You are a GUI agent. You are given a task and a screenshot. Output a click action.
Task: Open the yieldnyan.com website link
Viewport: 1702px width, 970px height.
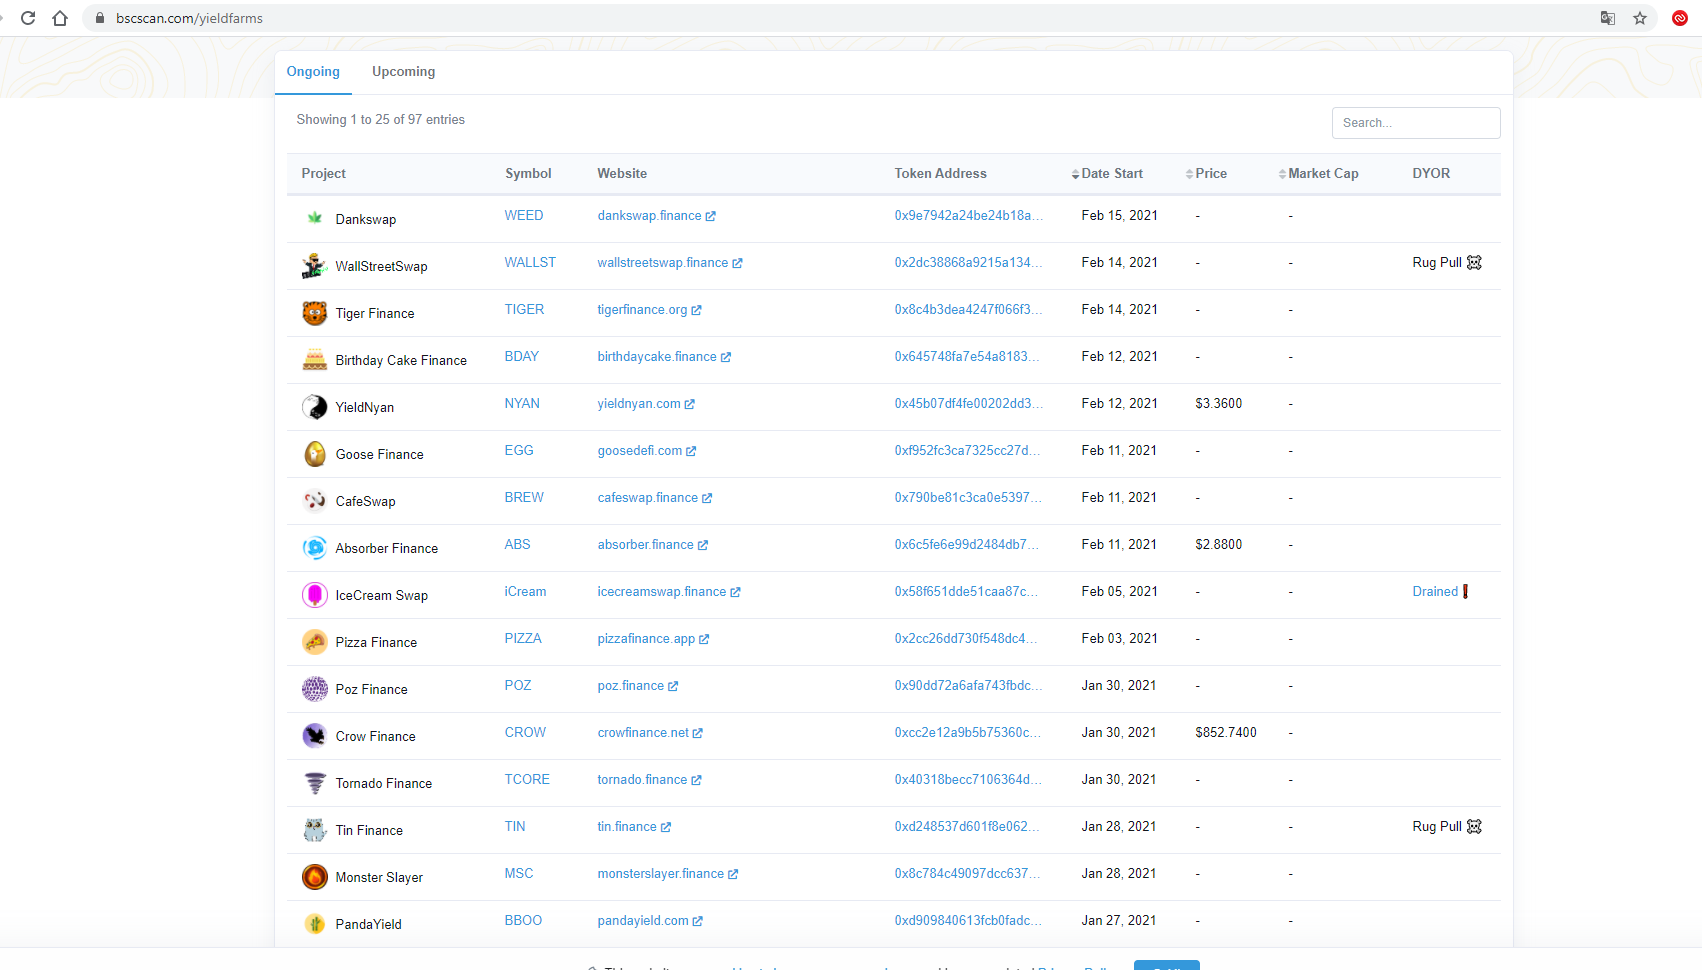pos(646,403)
